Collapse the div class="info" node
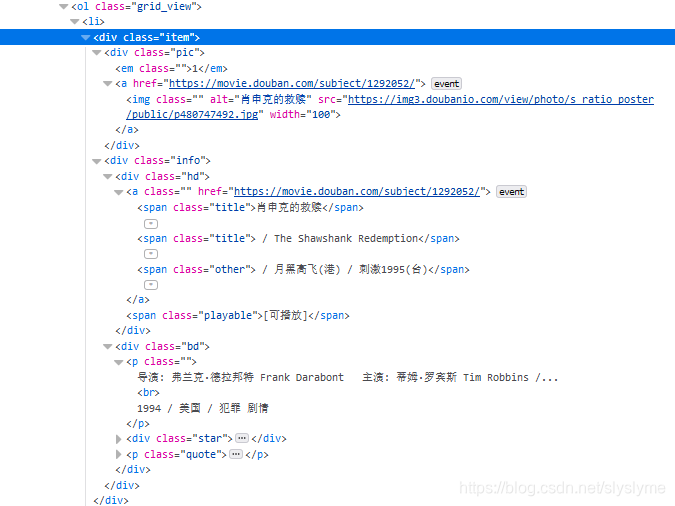This screenshot has height=506, width=675. point(96,161)
